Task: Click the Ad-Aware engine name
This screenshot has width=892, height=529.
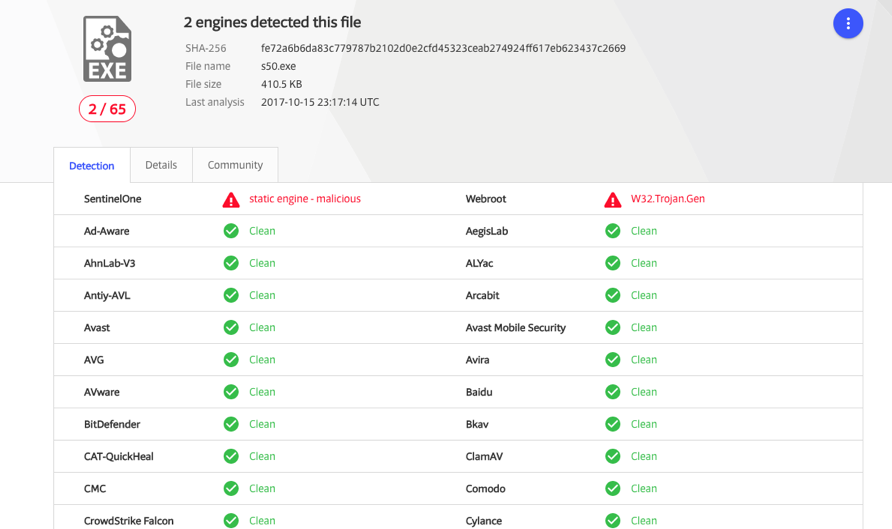Action: [106, 231]
